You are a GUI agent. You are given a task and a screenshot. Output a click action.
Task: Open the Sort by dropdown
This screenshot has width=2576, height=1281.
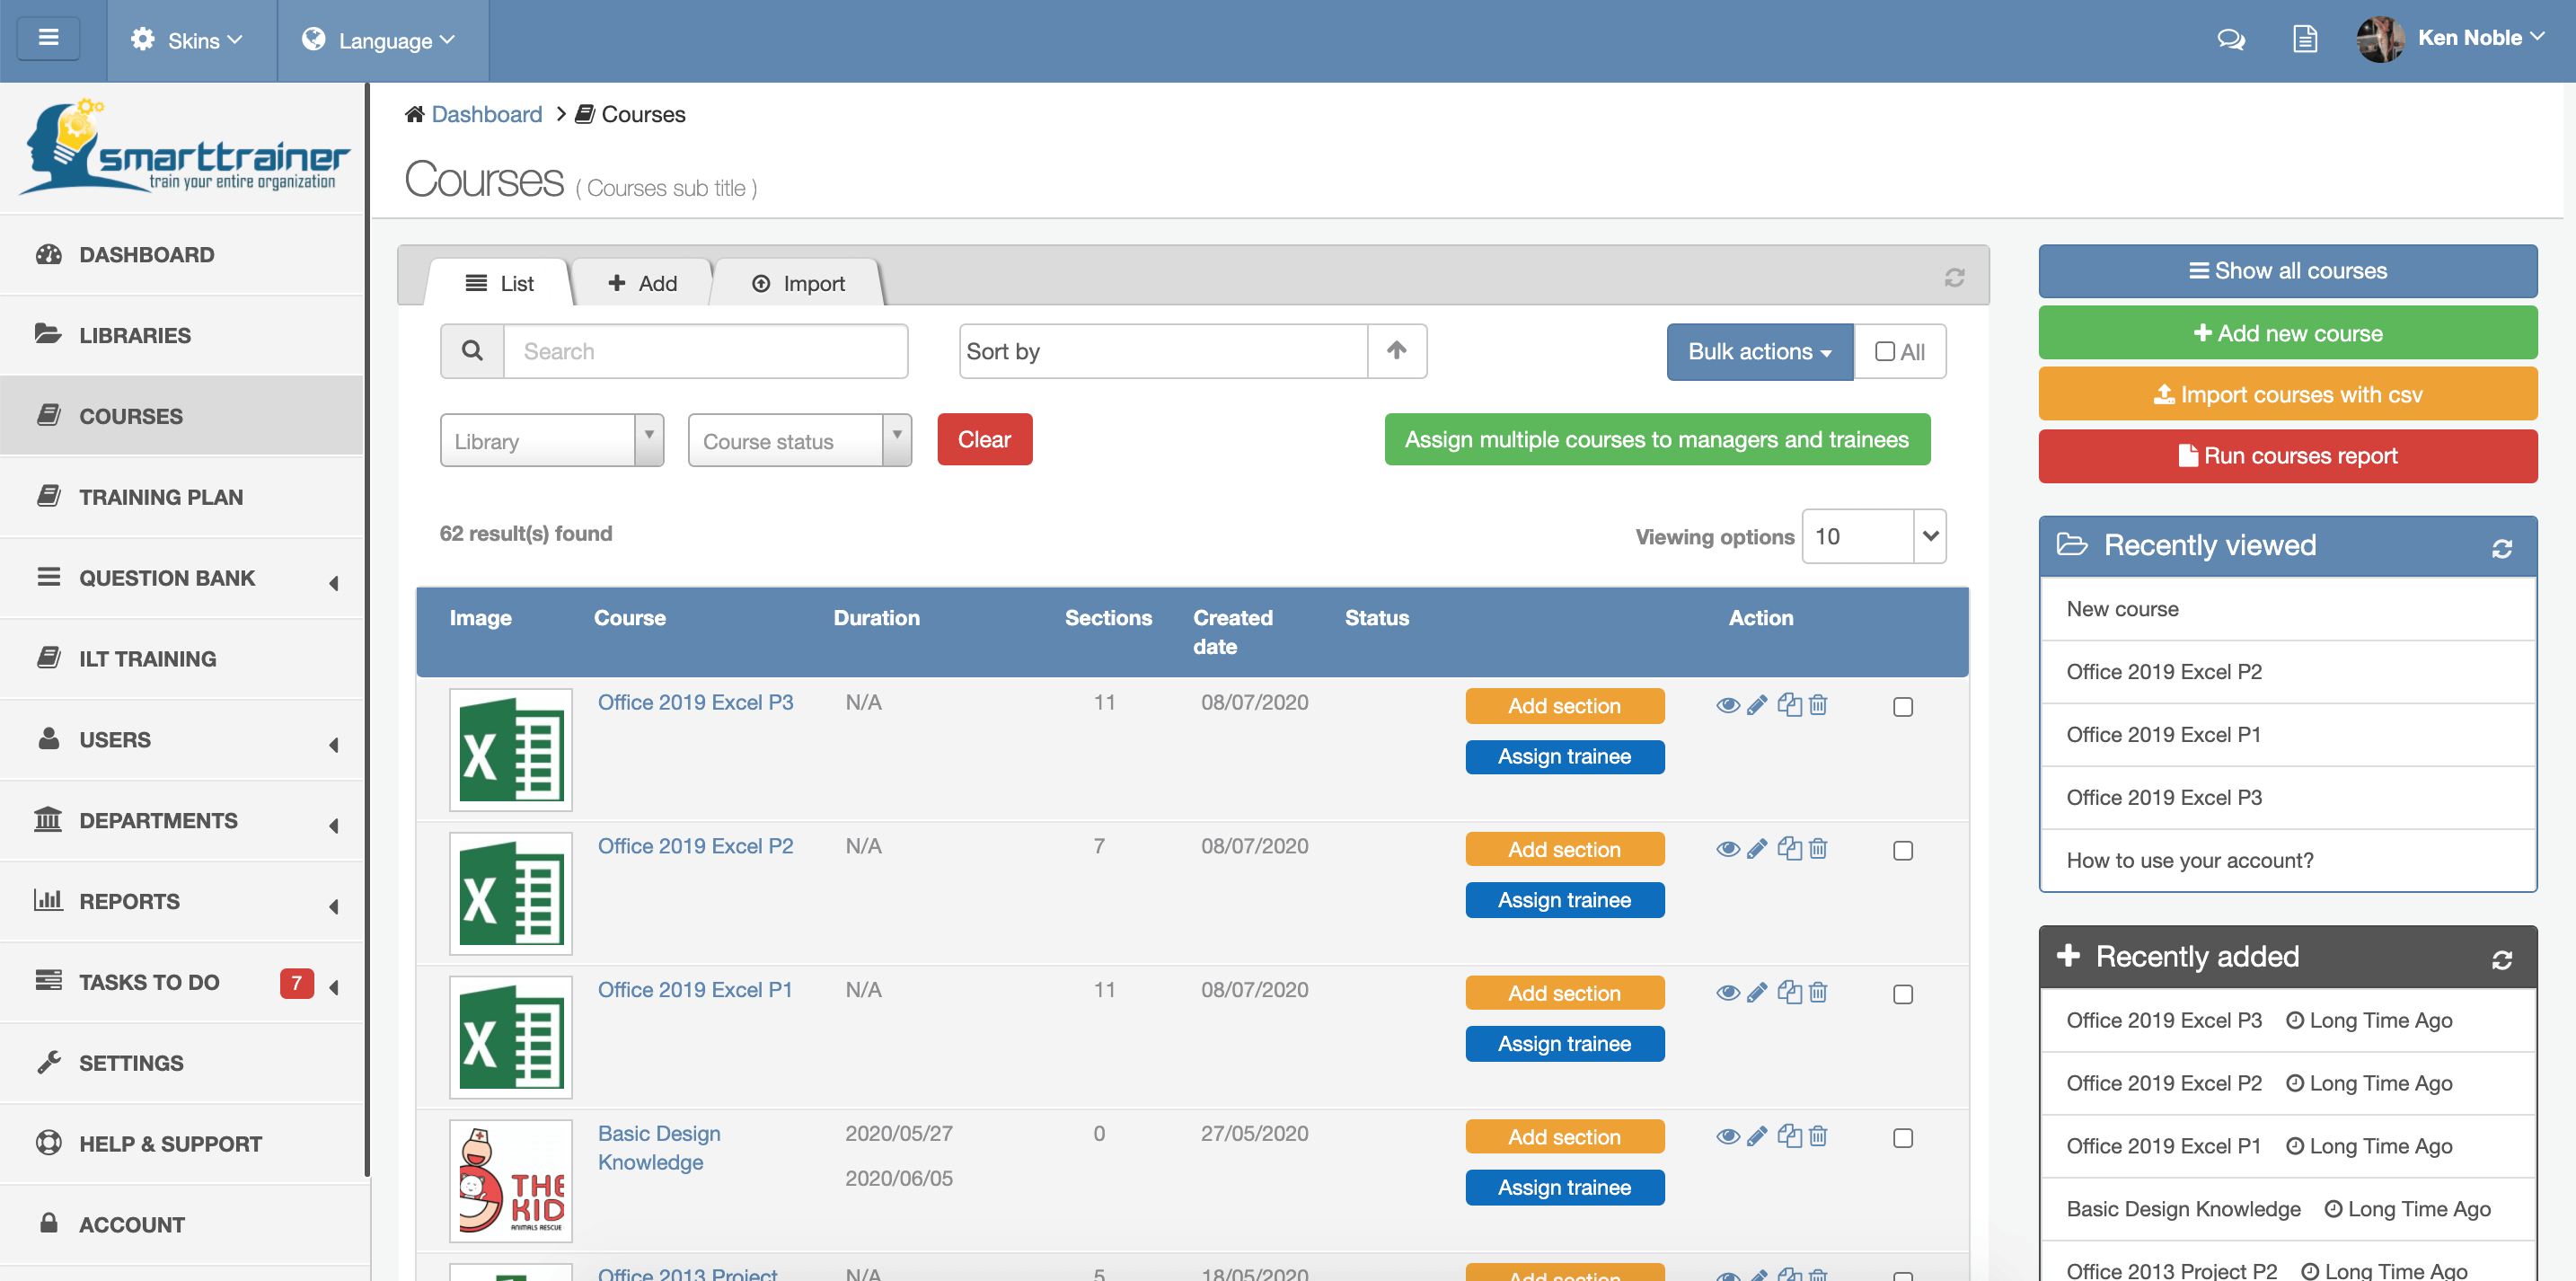[x=1163, y=351]
